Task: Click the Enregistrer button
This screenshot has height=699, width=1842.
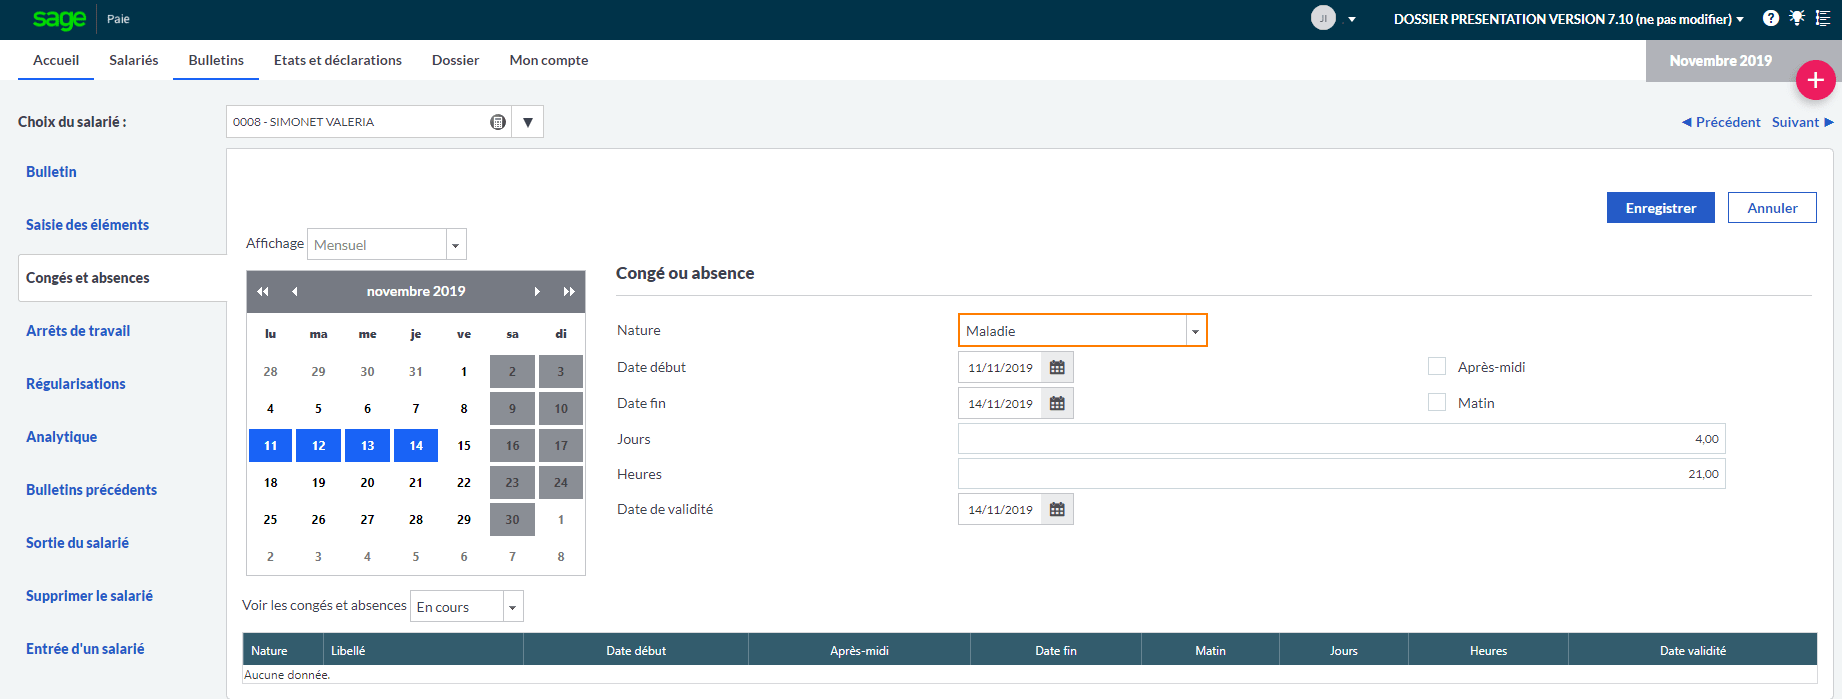Action: pyautogui.click(x=1661, y=208)
